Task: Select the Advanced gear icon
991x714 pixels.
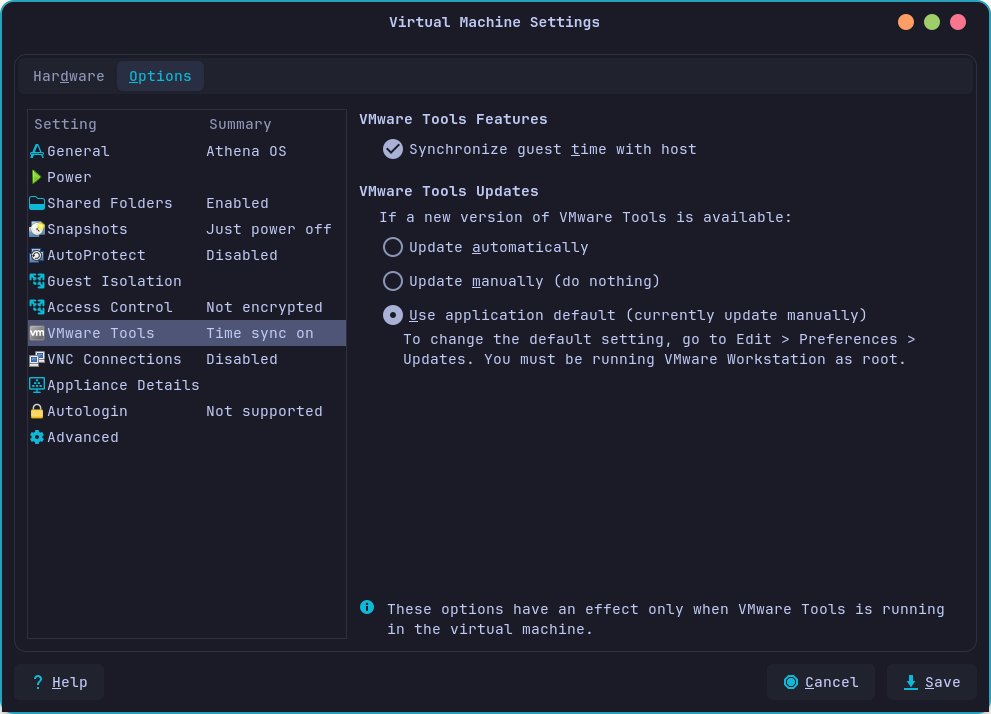Action: pos(38,437)
